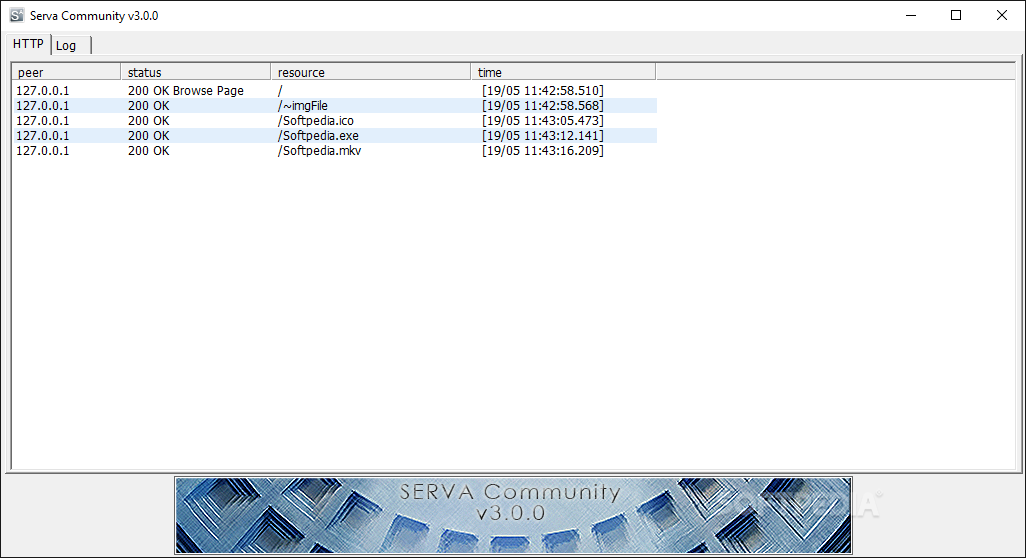
Task: Close the Serva Community window
Action: (x=1002, y=15)
